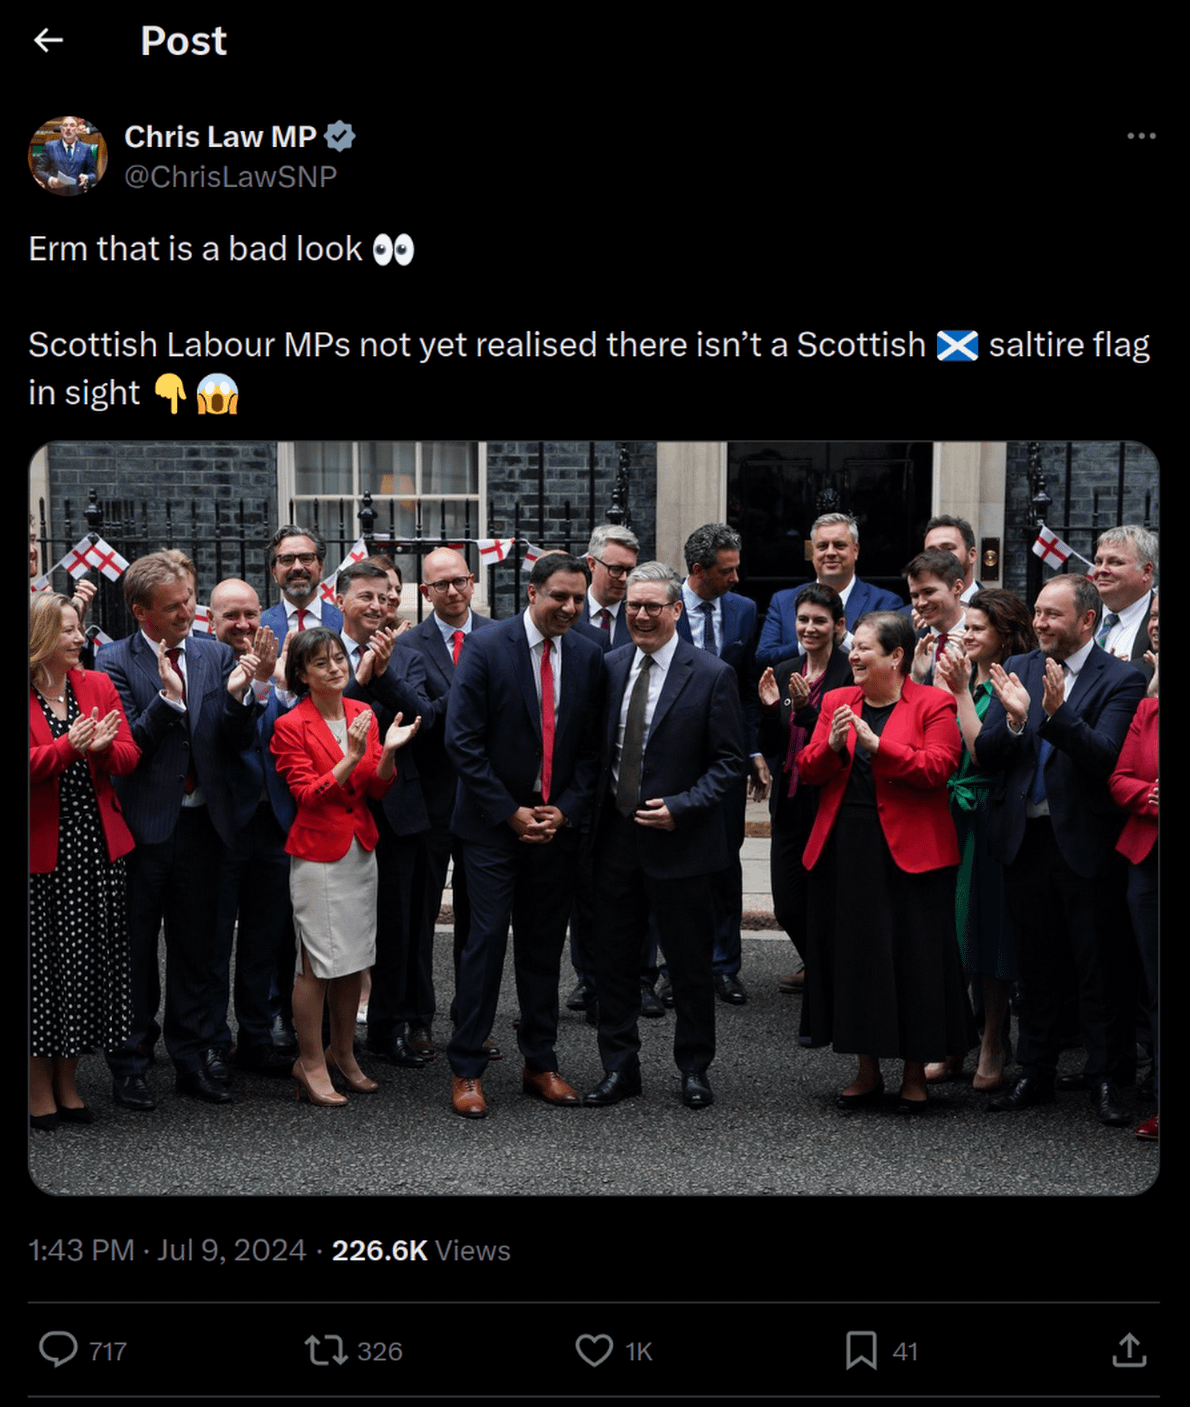Click the 717 replies count
This screenshot has width=1190, height=1407.
coord(108,1352)
